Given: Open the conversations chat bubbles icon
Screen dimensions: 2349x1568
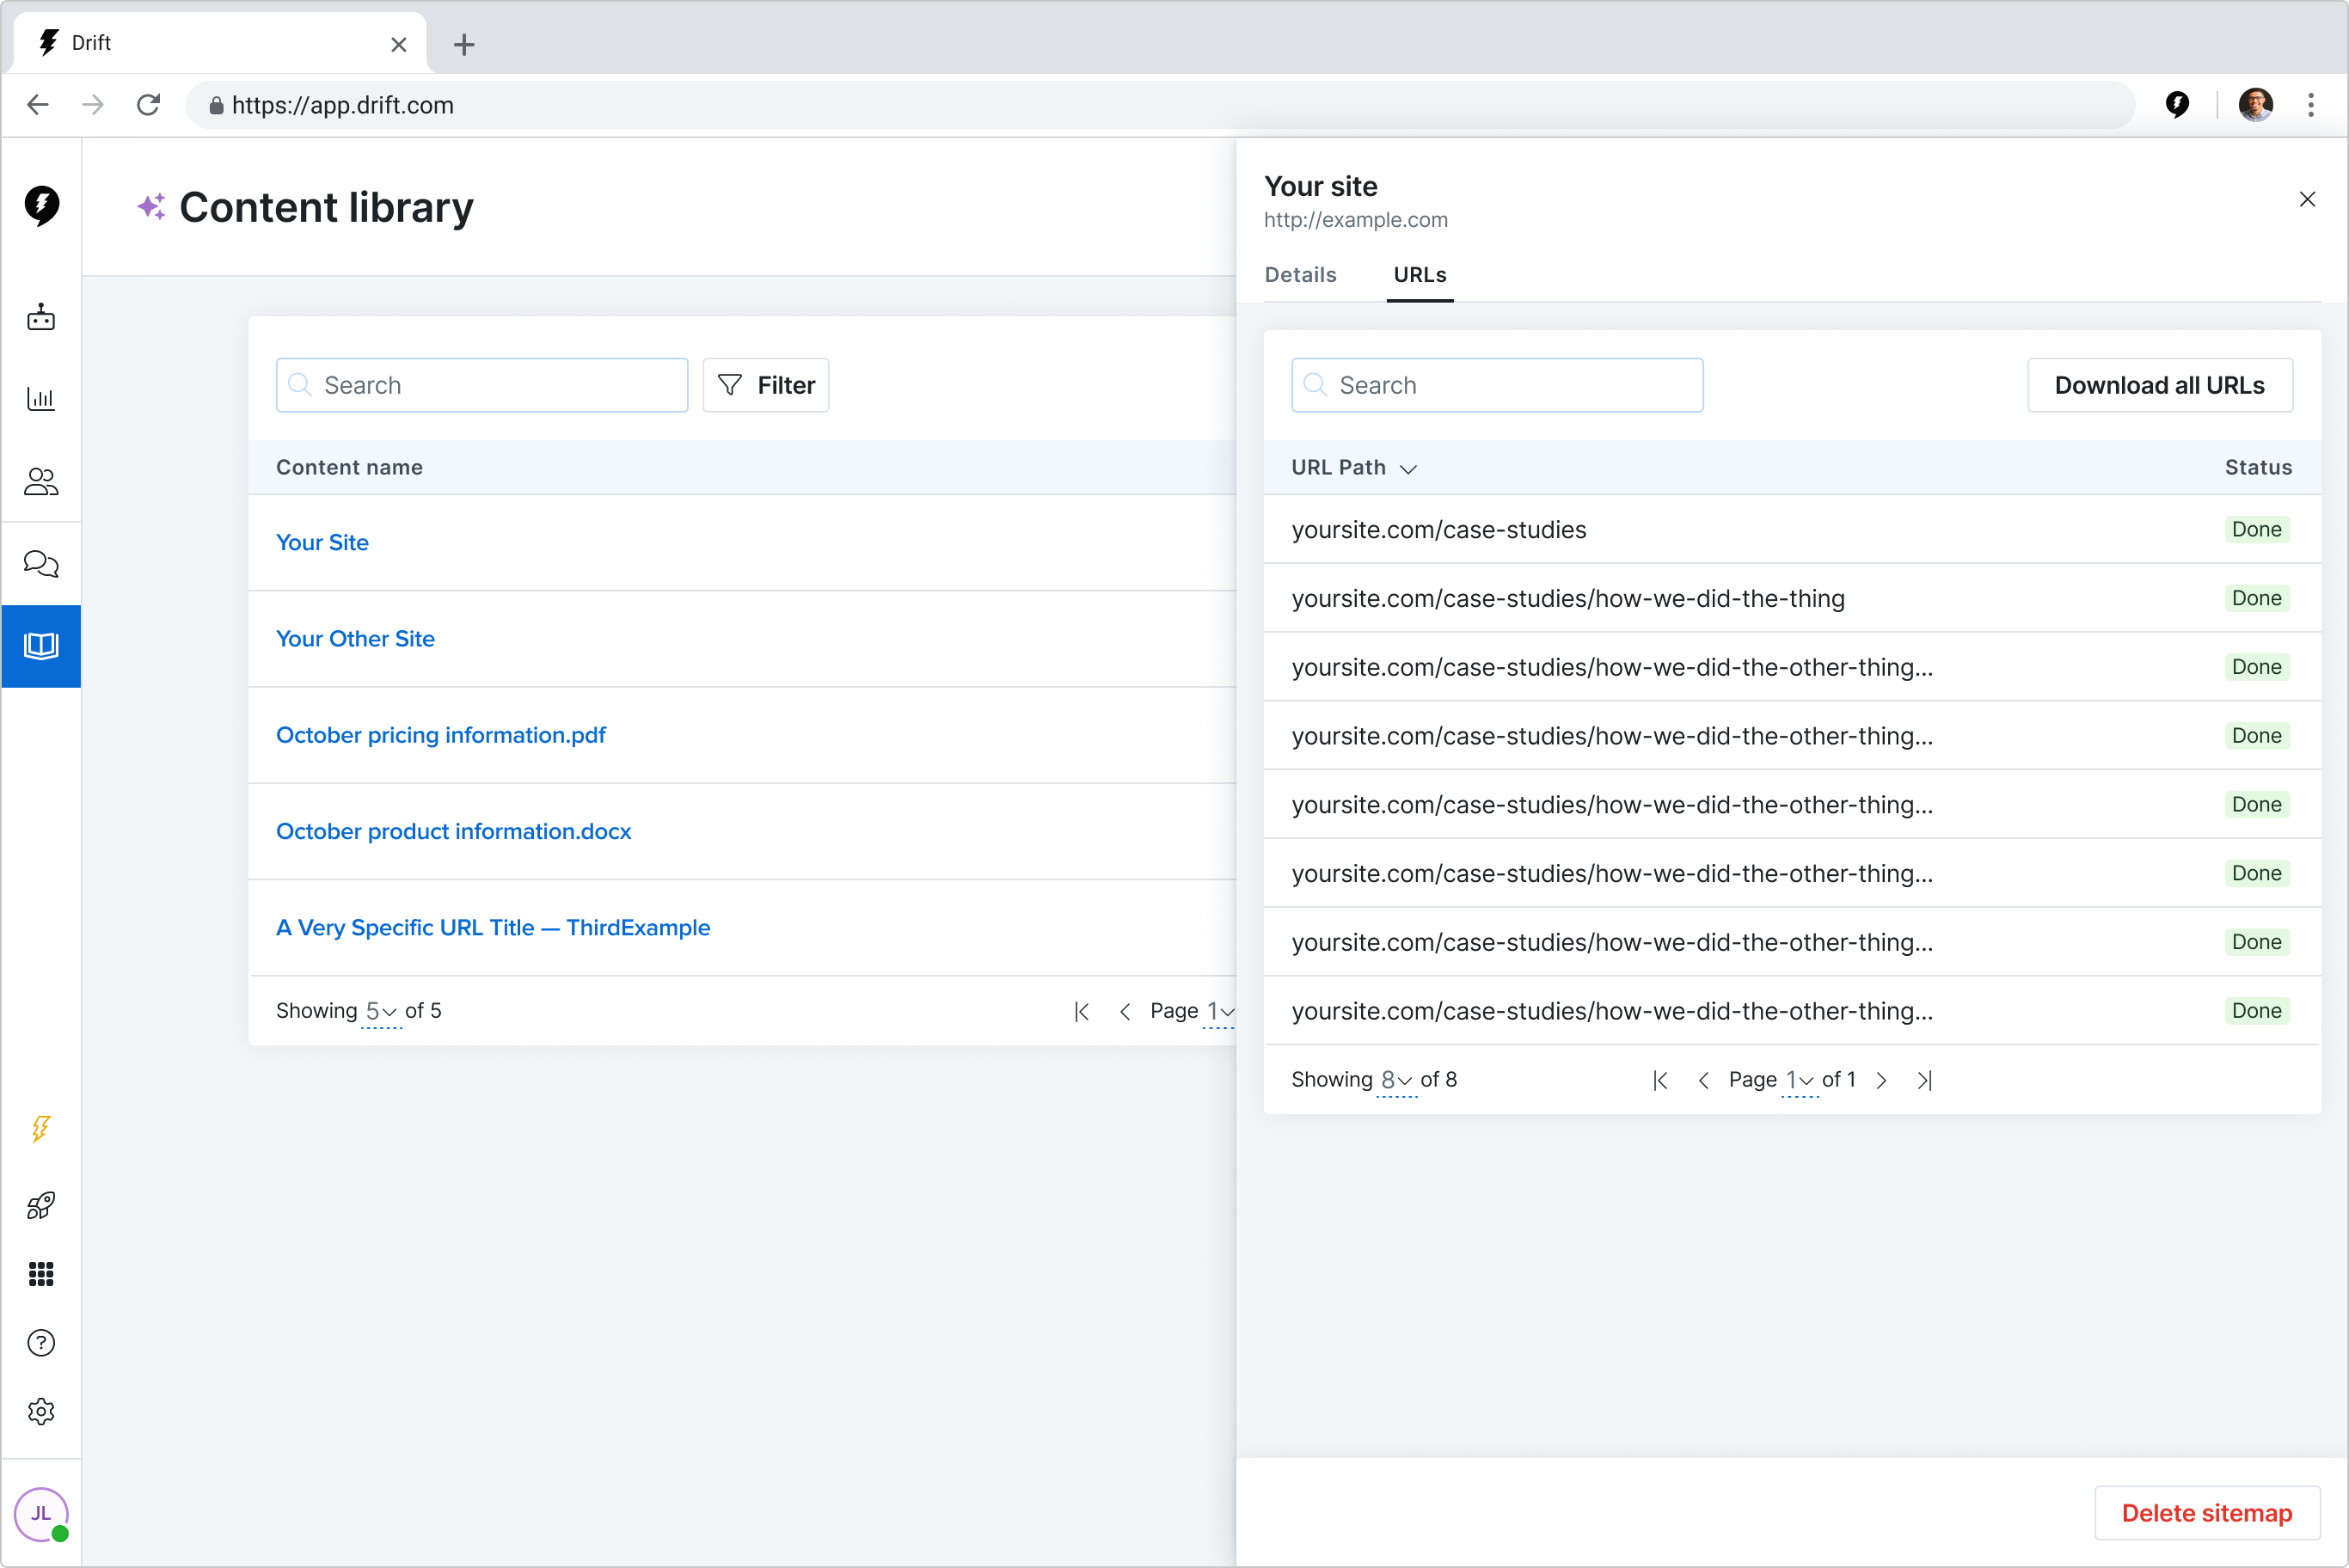Looking at the screenshot, I should (41, 564).
